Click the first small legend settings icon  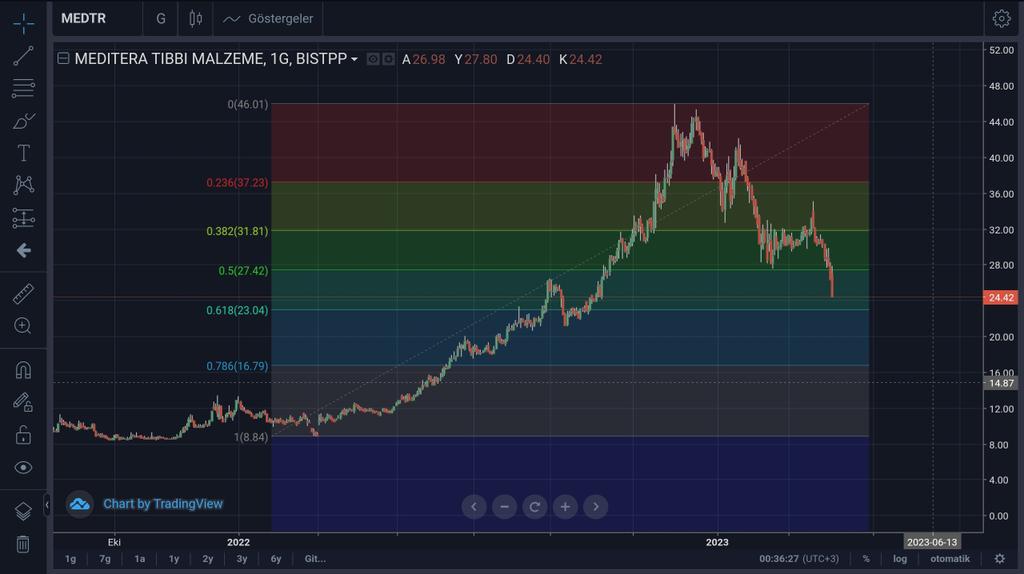[x=373, y=59]
